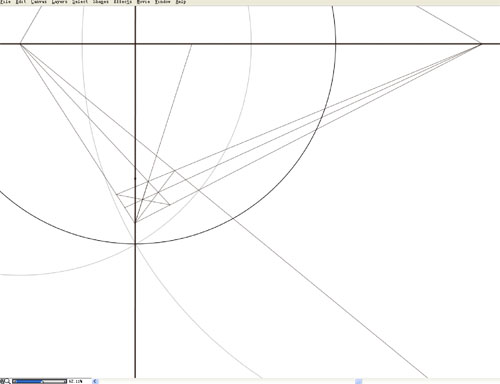Image resolution: width=500 pixels, height=384 pixels.
Task: Open the Help menu
Action: point(181,2)
